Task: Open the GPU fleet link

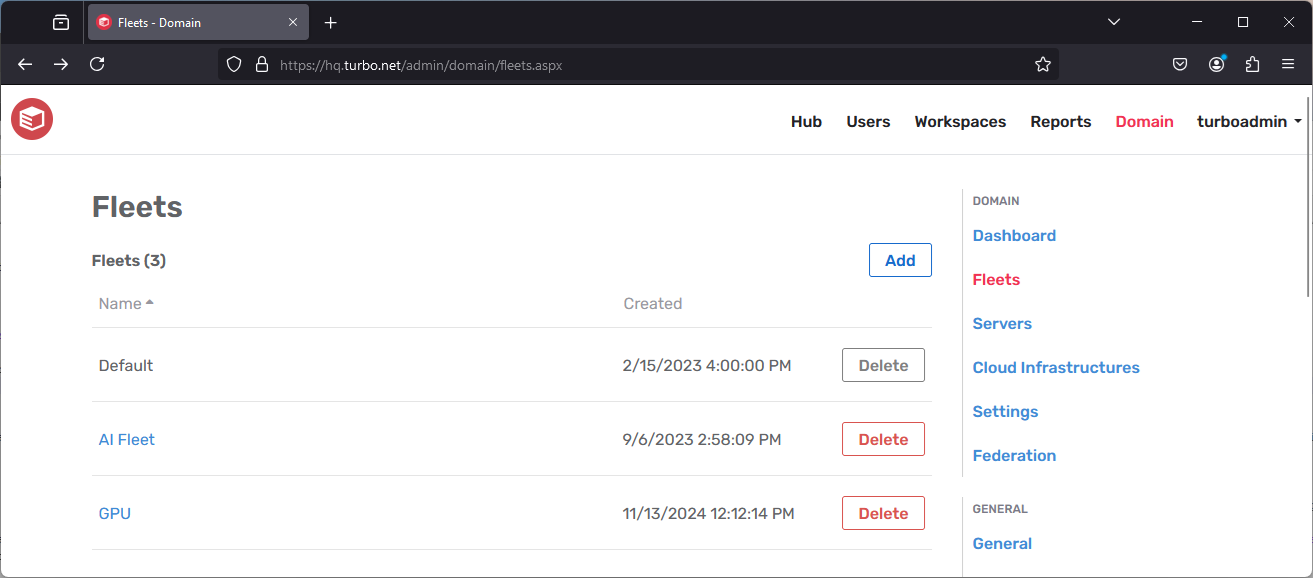Action: pyautogui.click(x=114, y=513)
